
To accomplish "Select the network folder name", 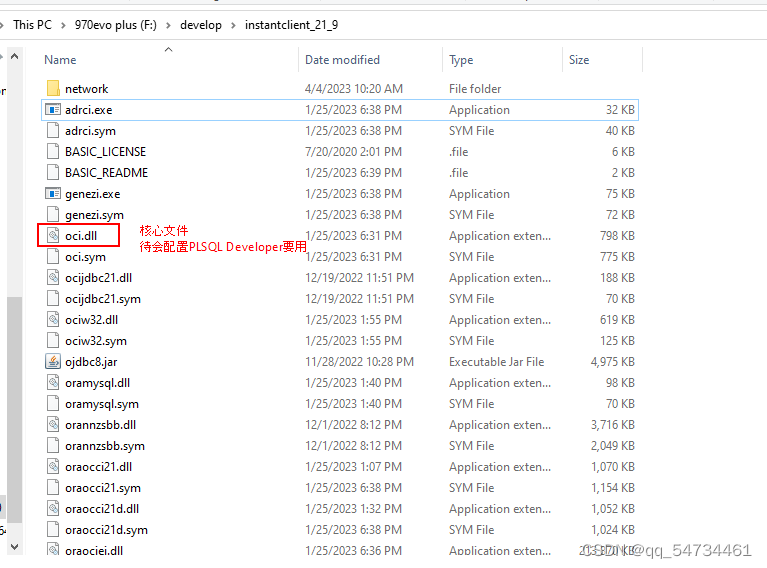I will pyautogui.click(x=87, y=89).
